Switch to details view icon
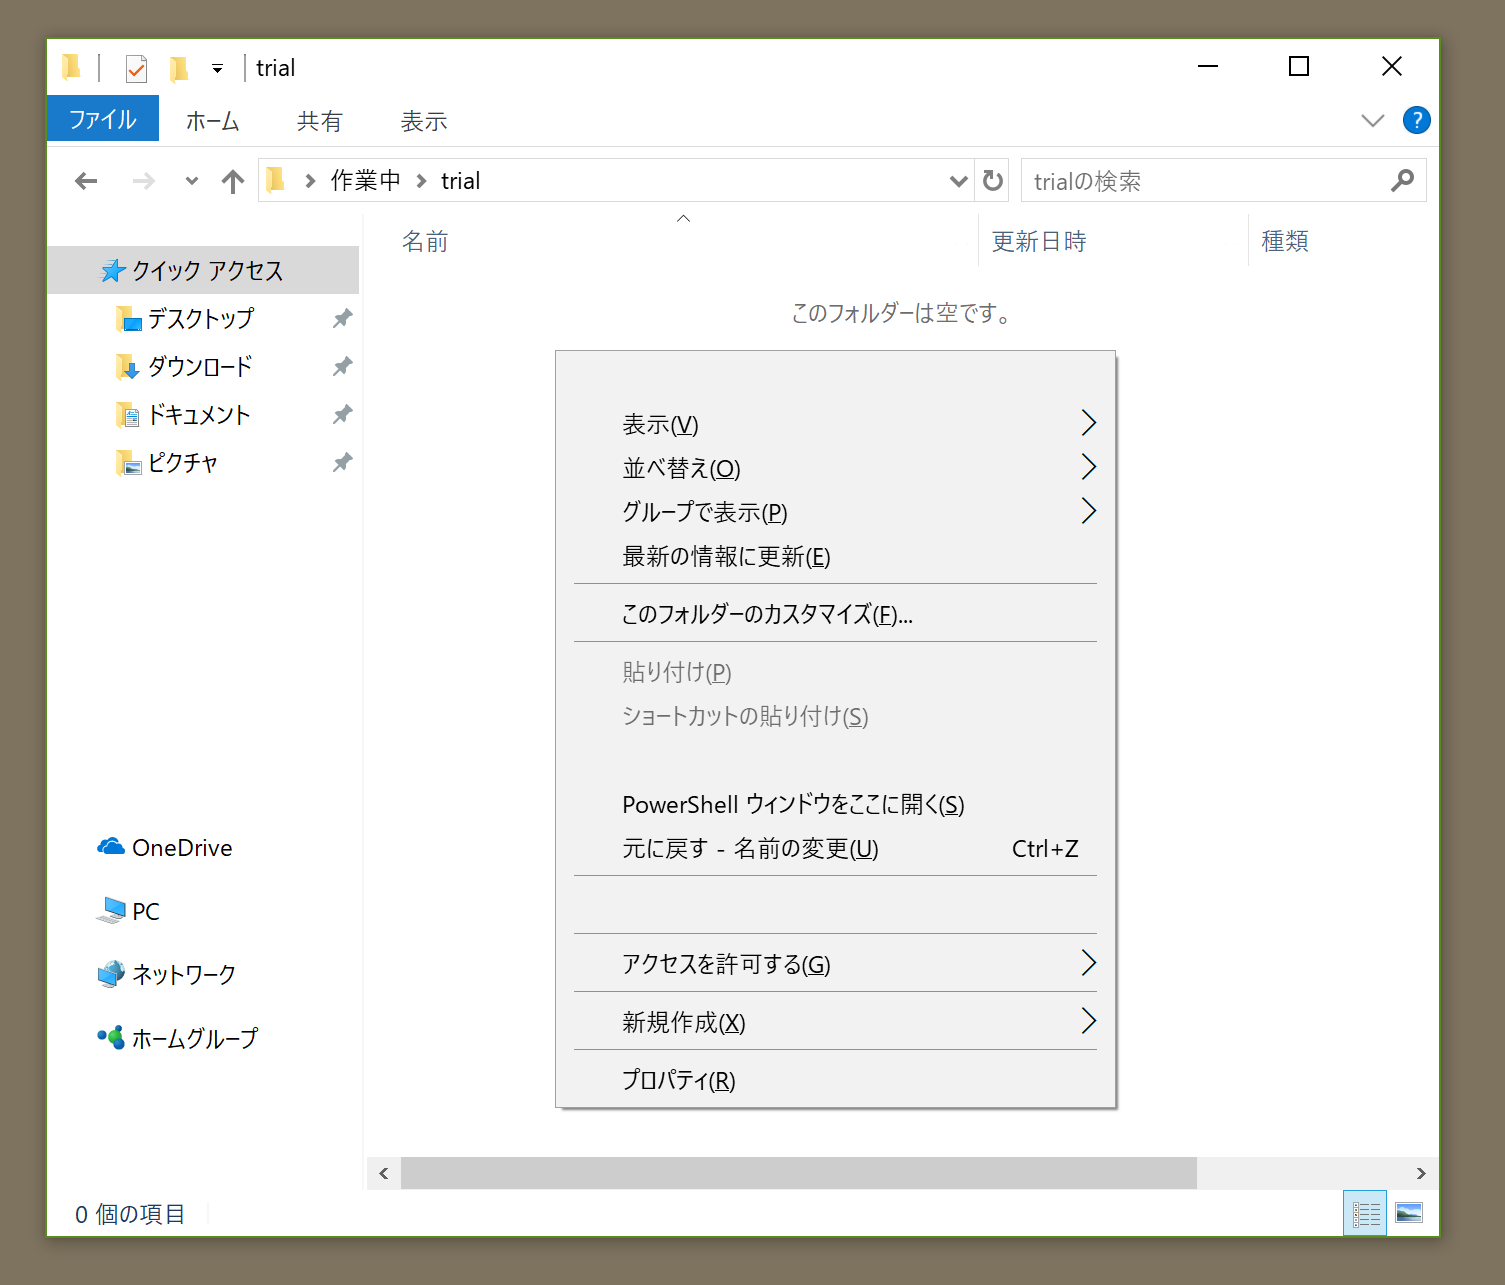1505x1285 pixels. (x=1365, y=1213)
